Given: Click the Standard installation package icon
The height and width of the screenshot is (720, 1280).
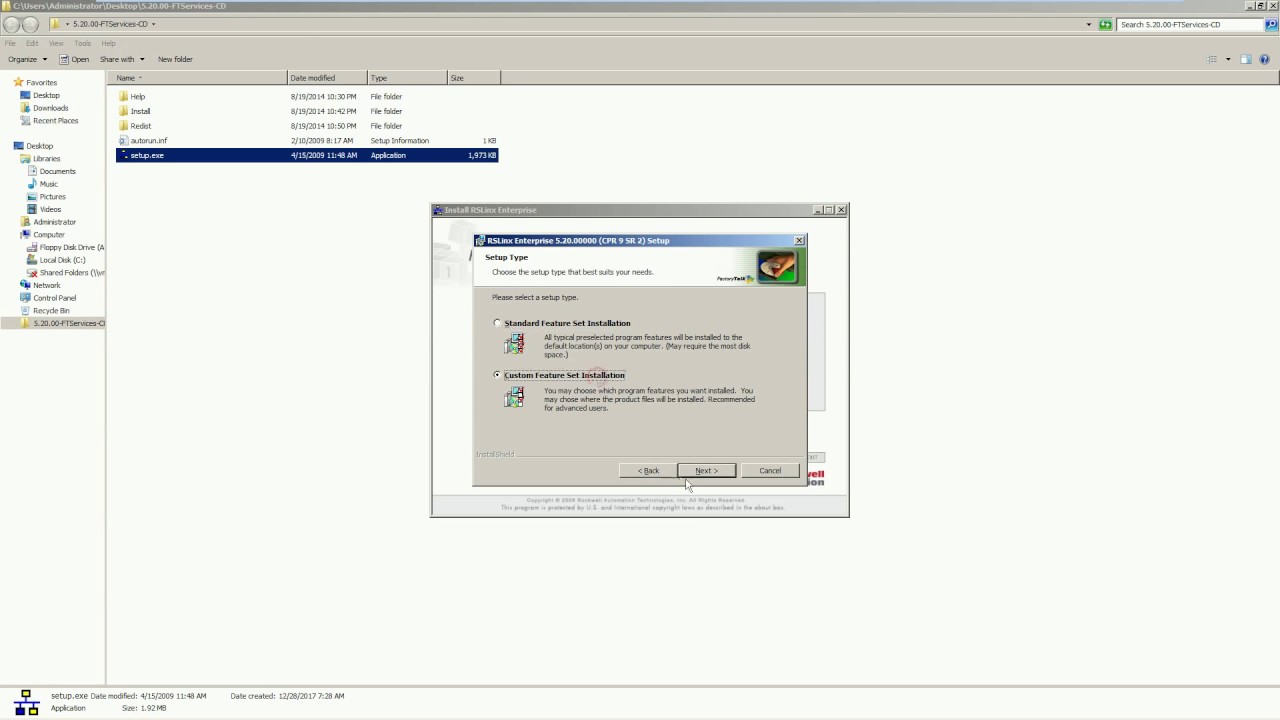Looking at the screenshot, I should 514,344.
